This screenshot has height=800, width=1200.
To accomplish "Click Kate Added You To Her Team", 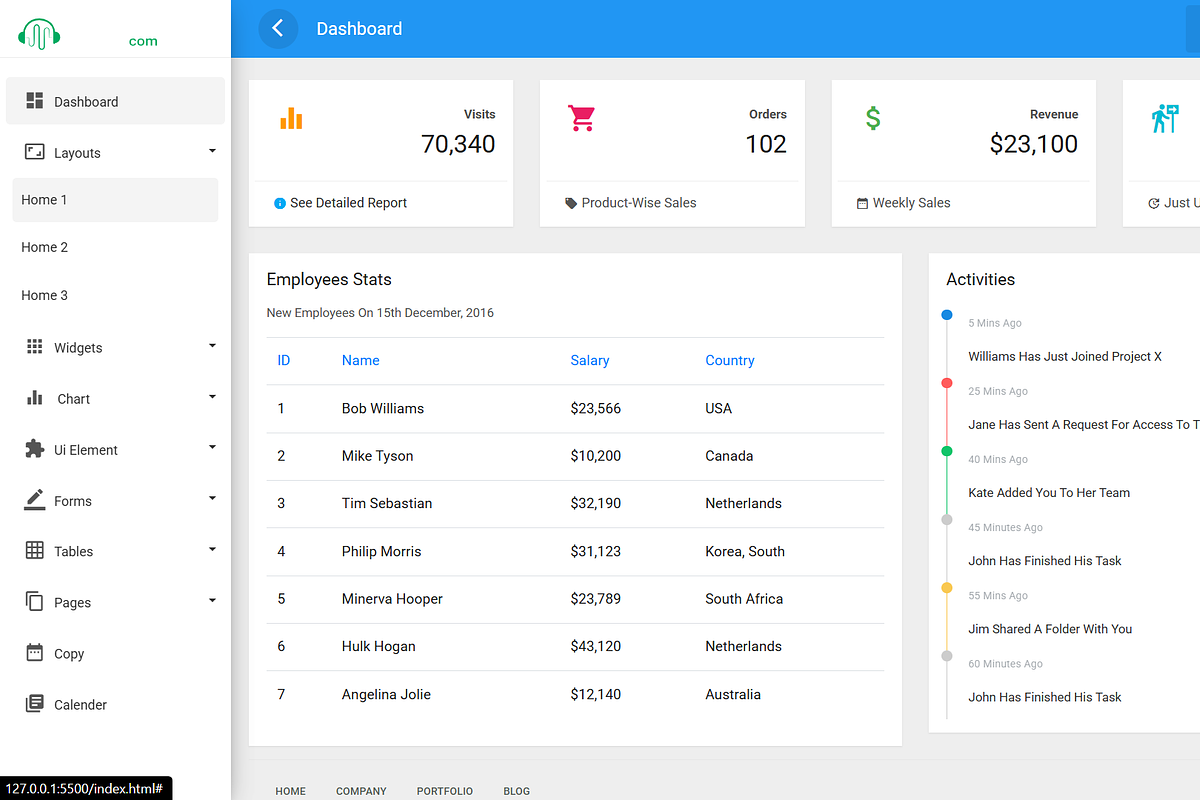I will tap(1049, 493).
